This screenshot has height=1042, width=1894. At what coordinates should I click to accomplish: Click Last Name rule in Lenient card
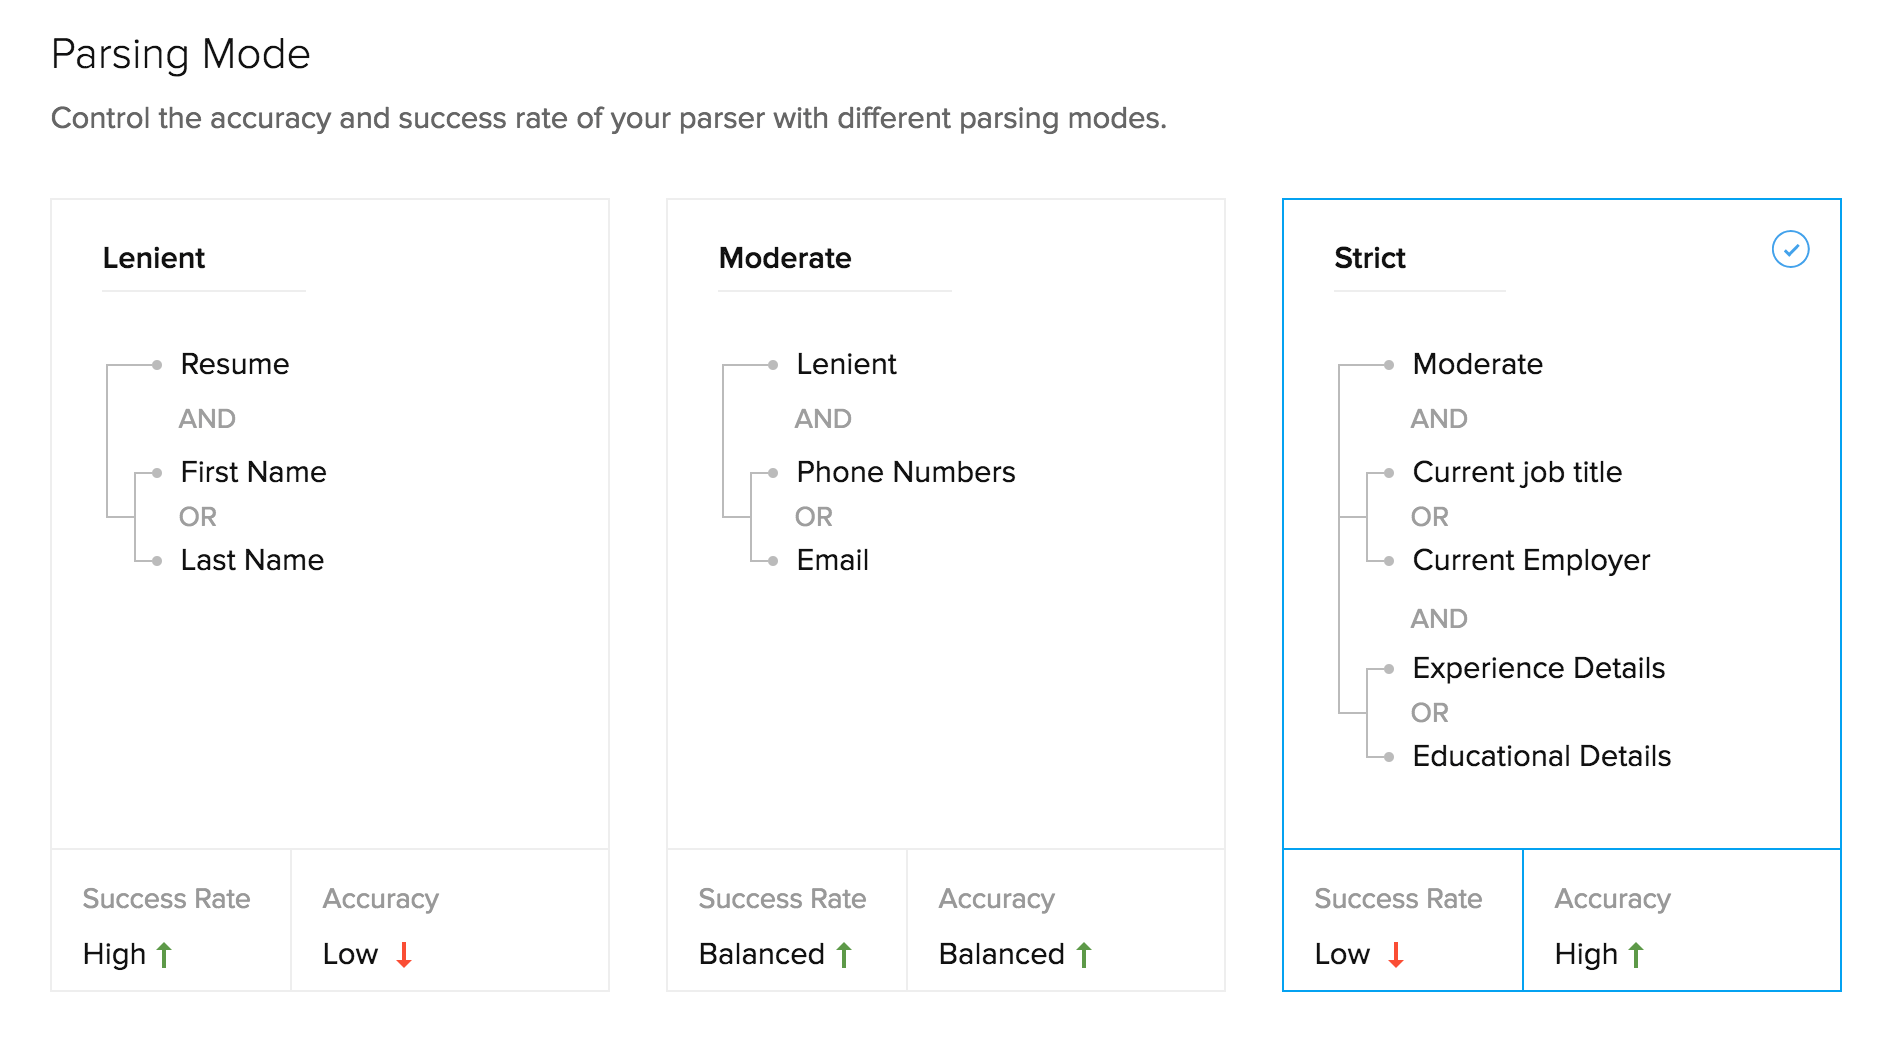tap(252, 560)
